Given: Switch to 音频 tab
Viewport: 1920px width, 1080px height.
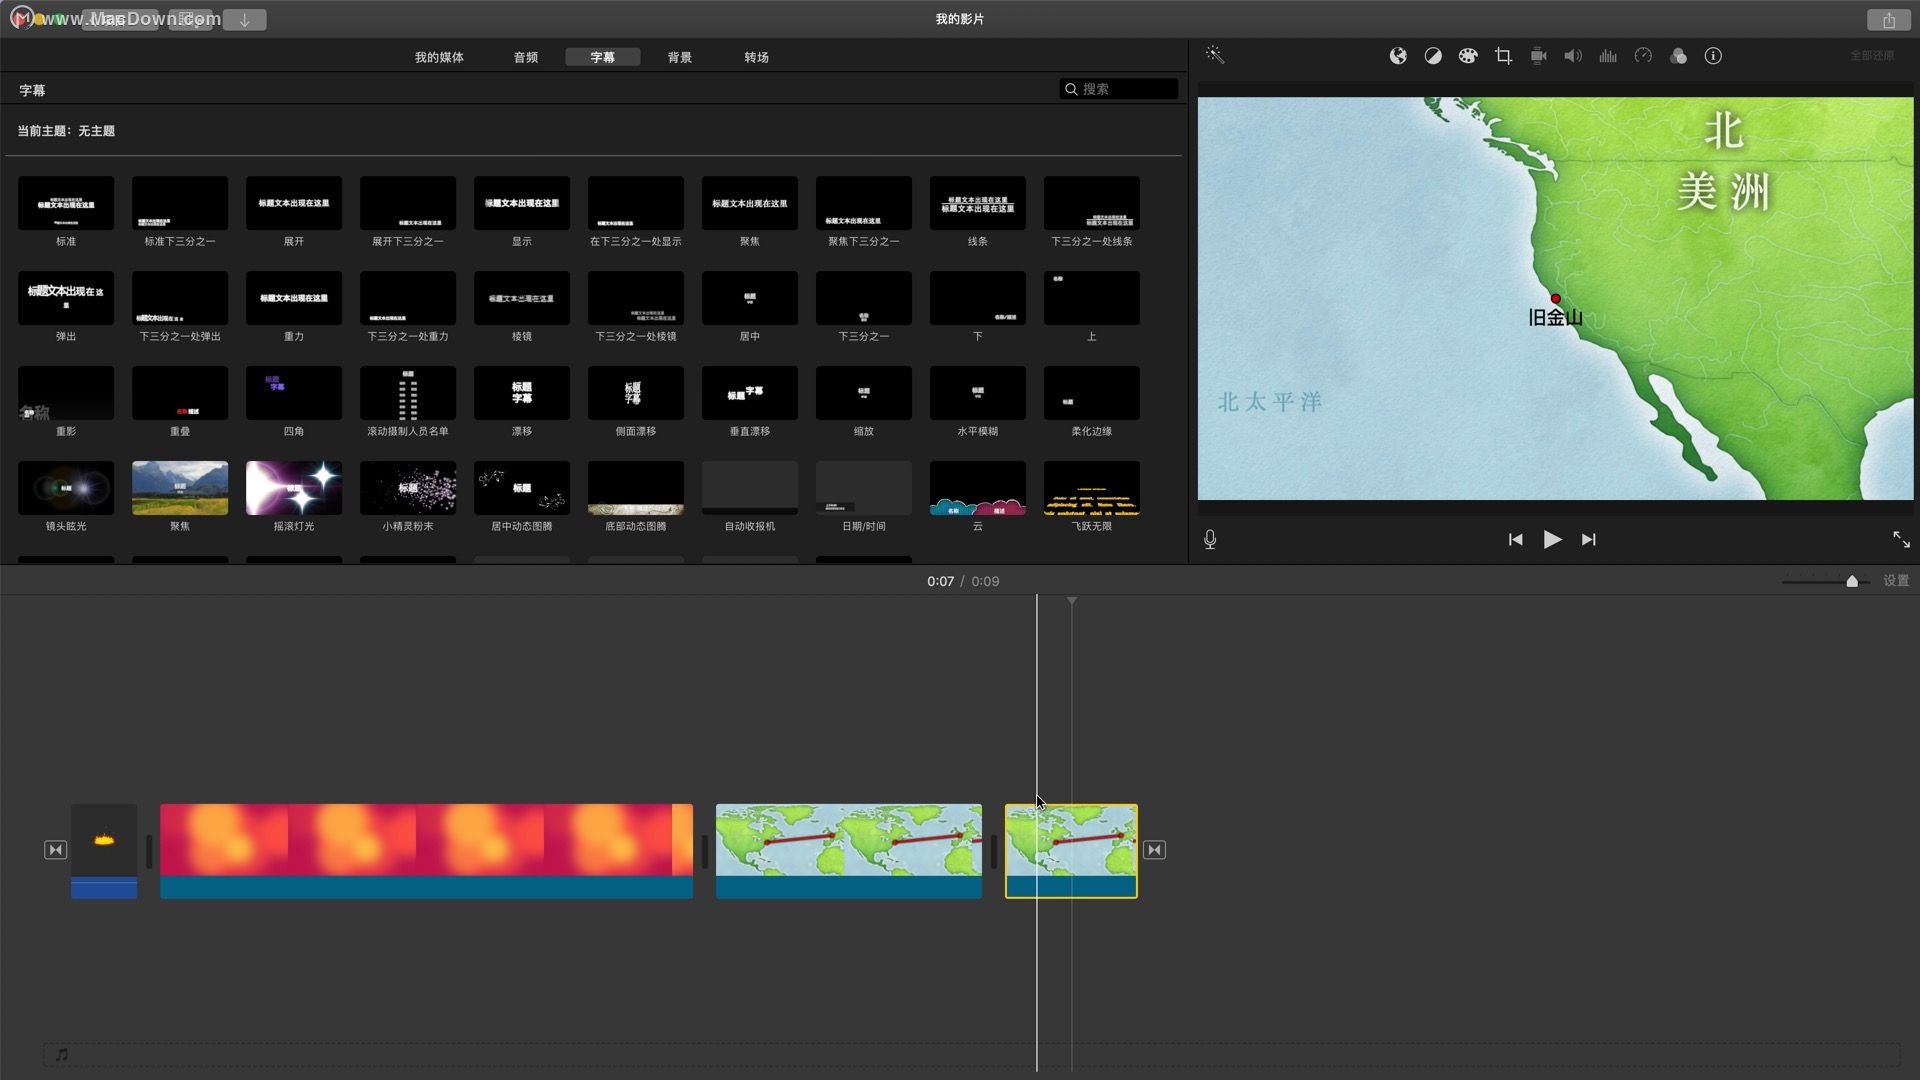Looking at the screenshot, I should tap(526, 57).
